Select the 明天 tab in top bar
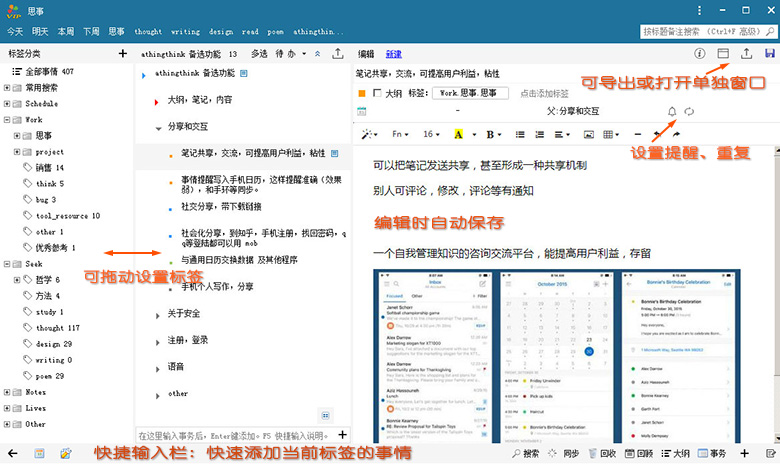 pos(41,31)
